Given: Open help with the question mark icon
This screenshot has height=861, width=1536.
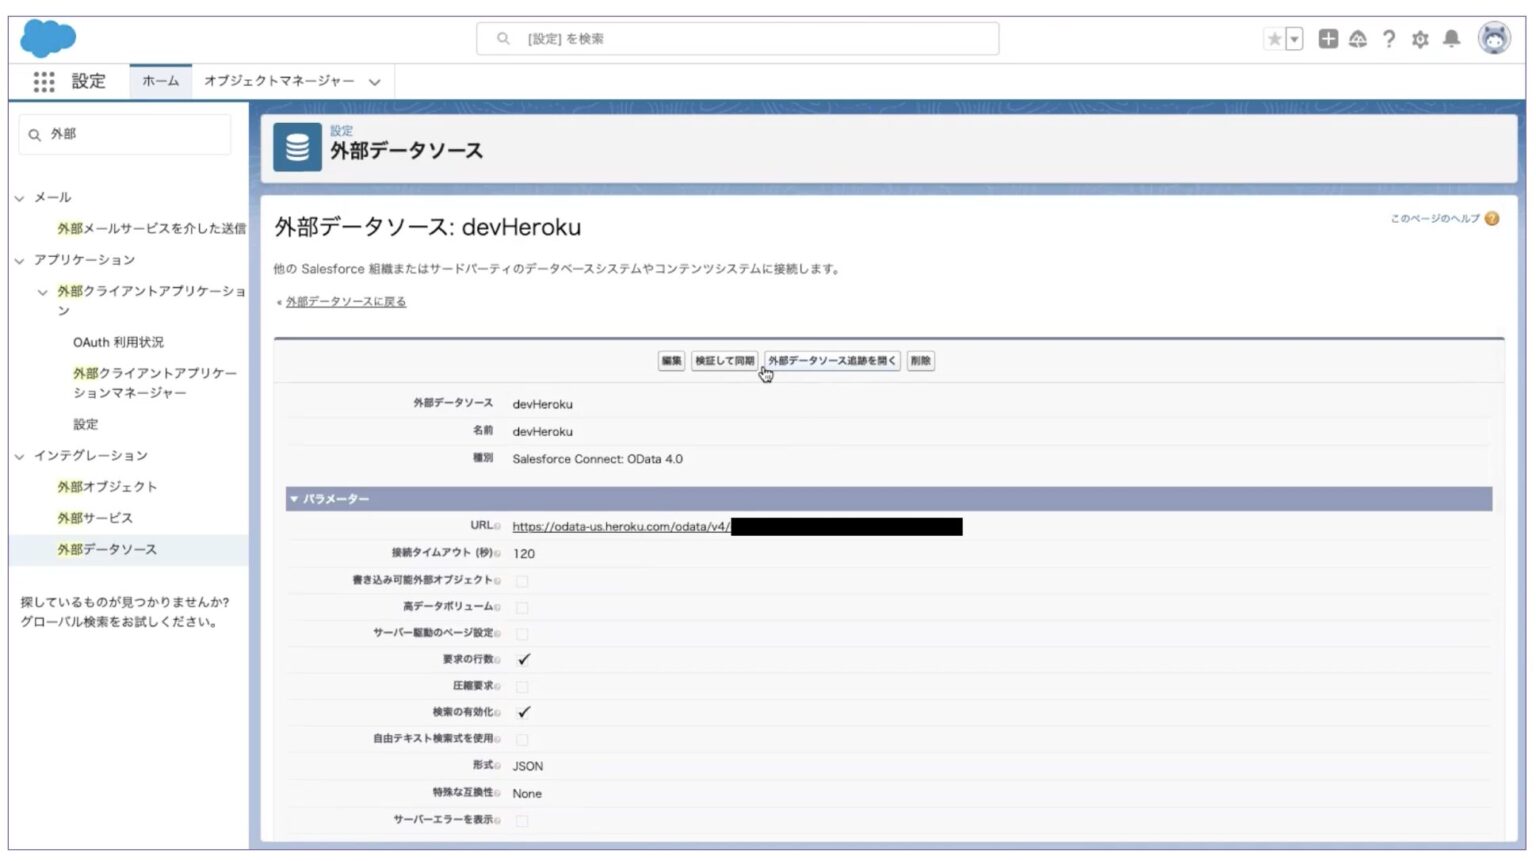Looking at the screenshot, I should pos(1388,39).
